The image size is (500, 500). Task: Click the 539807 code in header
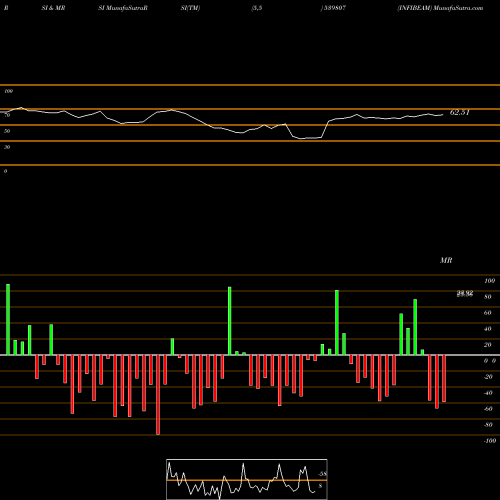(x=334, y=8)
